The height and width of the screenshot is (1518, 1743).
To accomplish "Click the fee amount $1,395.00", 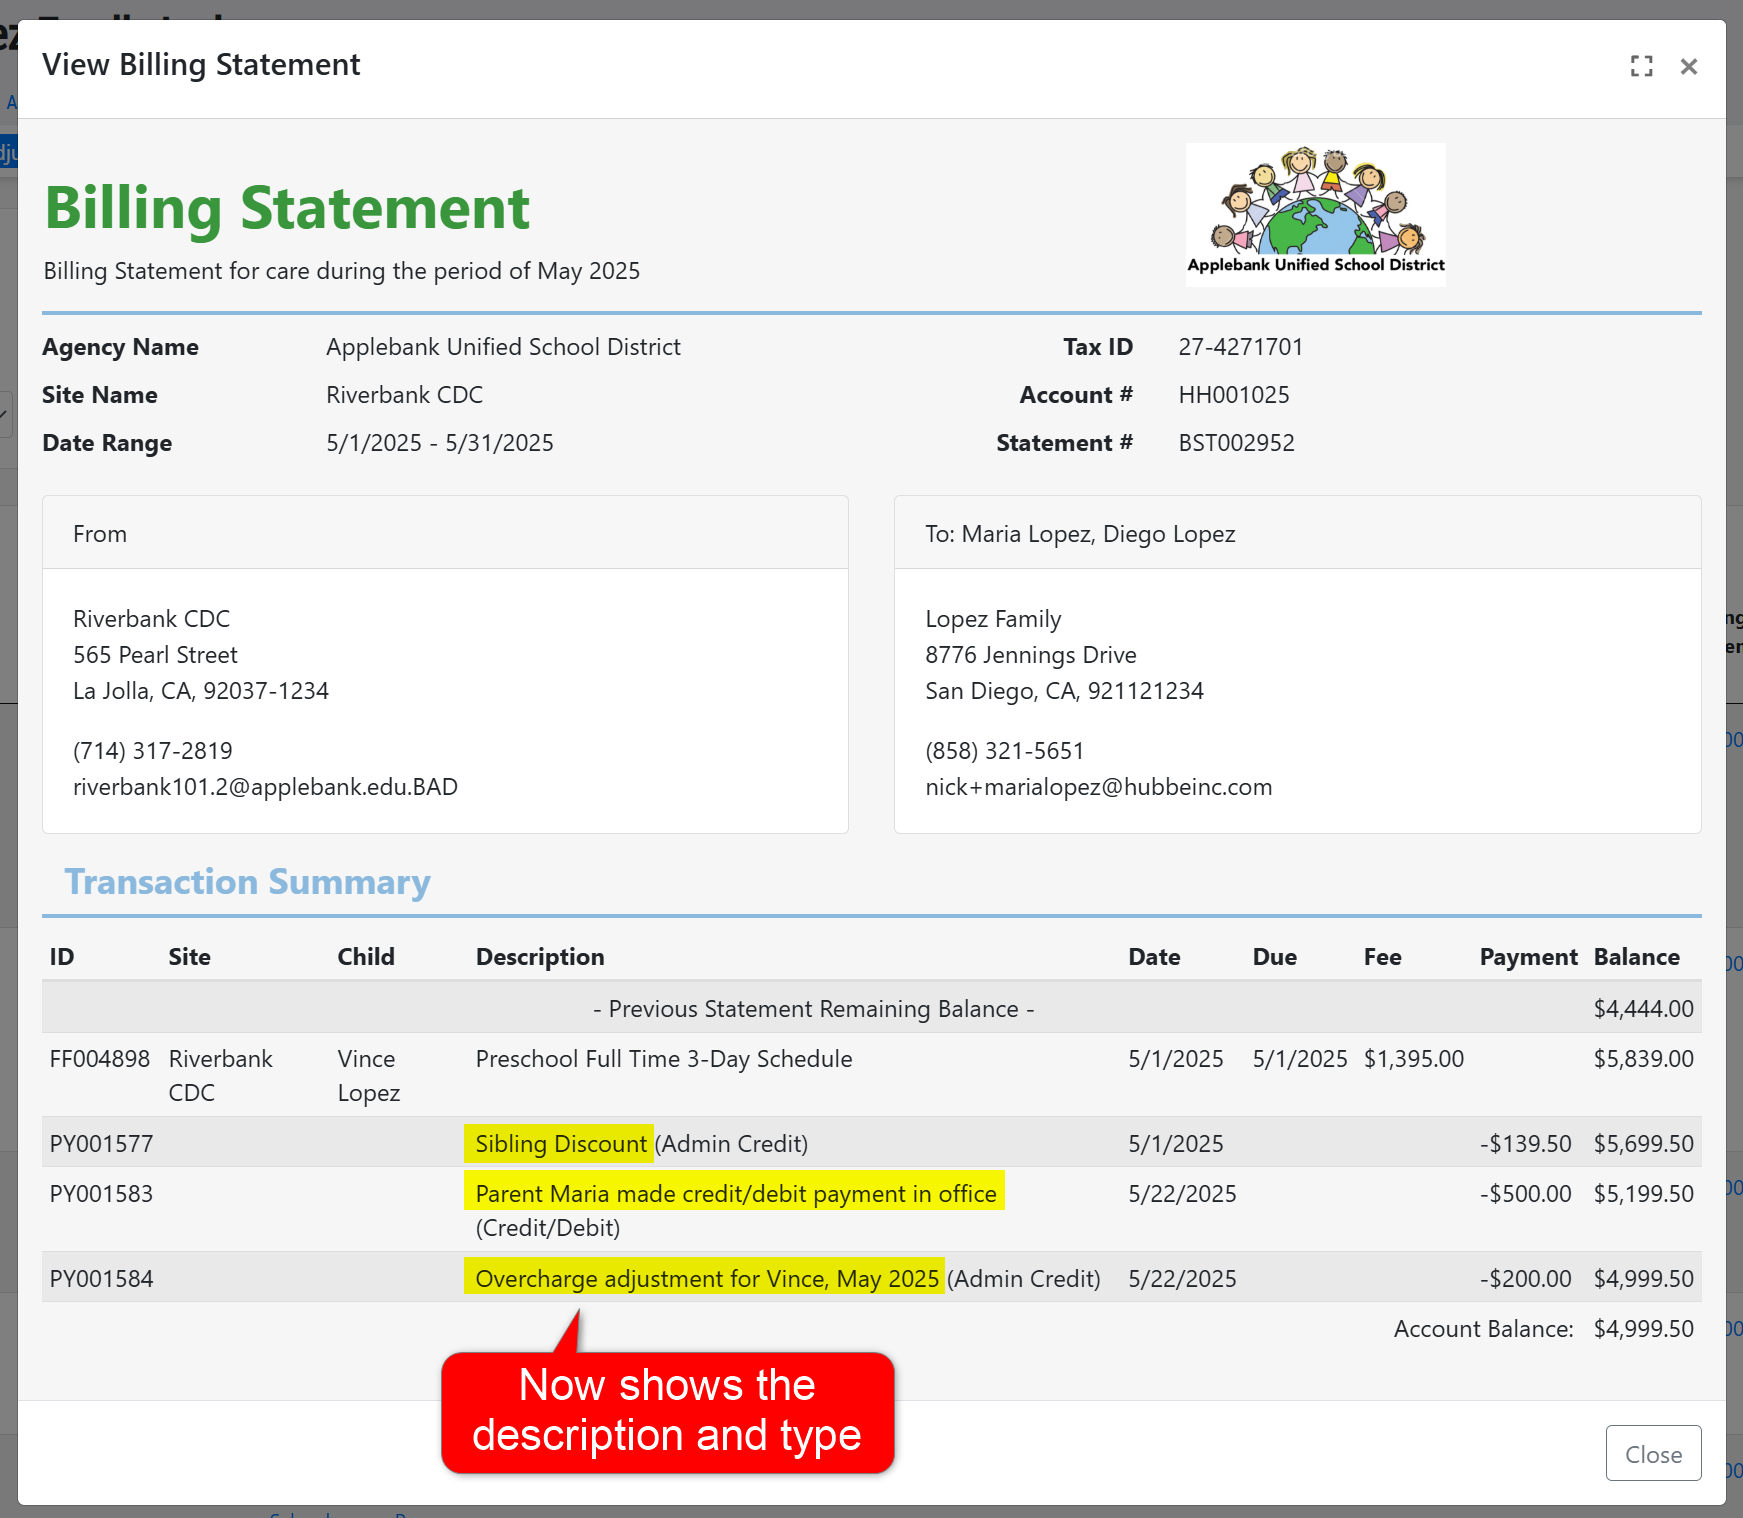I will click(x=1414, y=1059).
